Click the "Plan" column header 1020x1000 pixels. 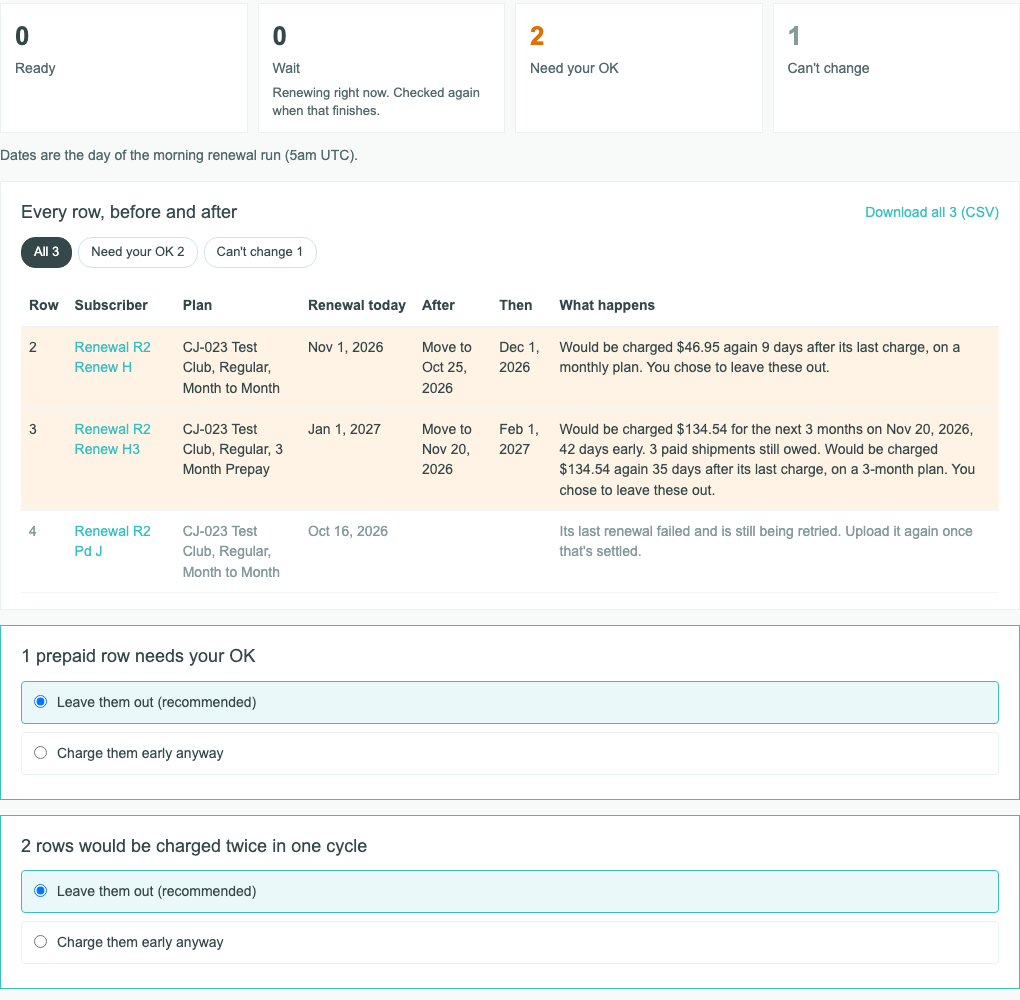pyautogui.click(x=197, y=305)
